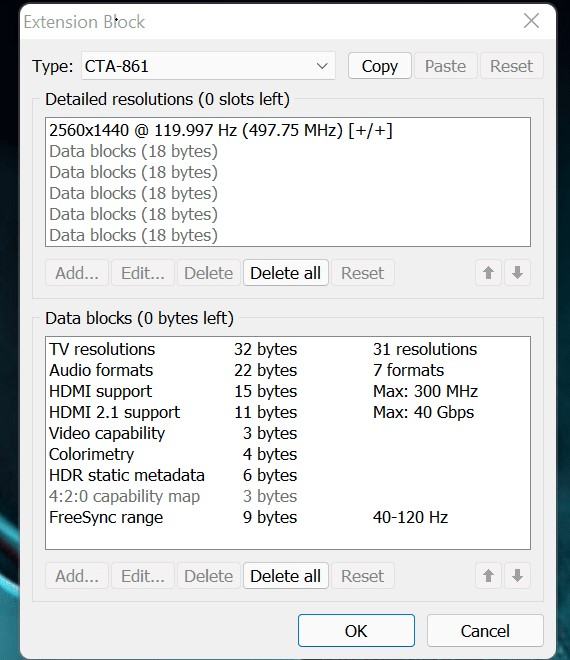Confirm with the OK button
This screenshot has height=660, width=570.
(356, 631)
